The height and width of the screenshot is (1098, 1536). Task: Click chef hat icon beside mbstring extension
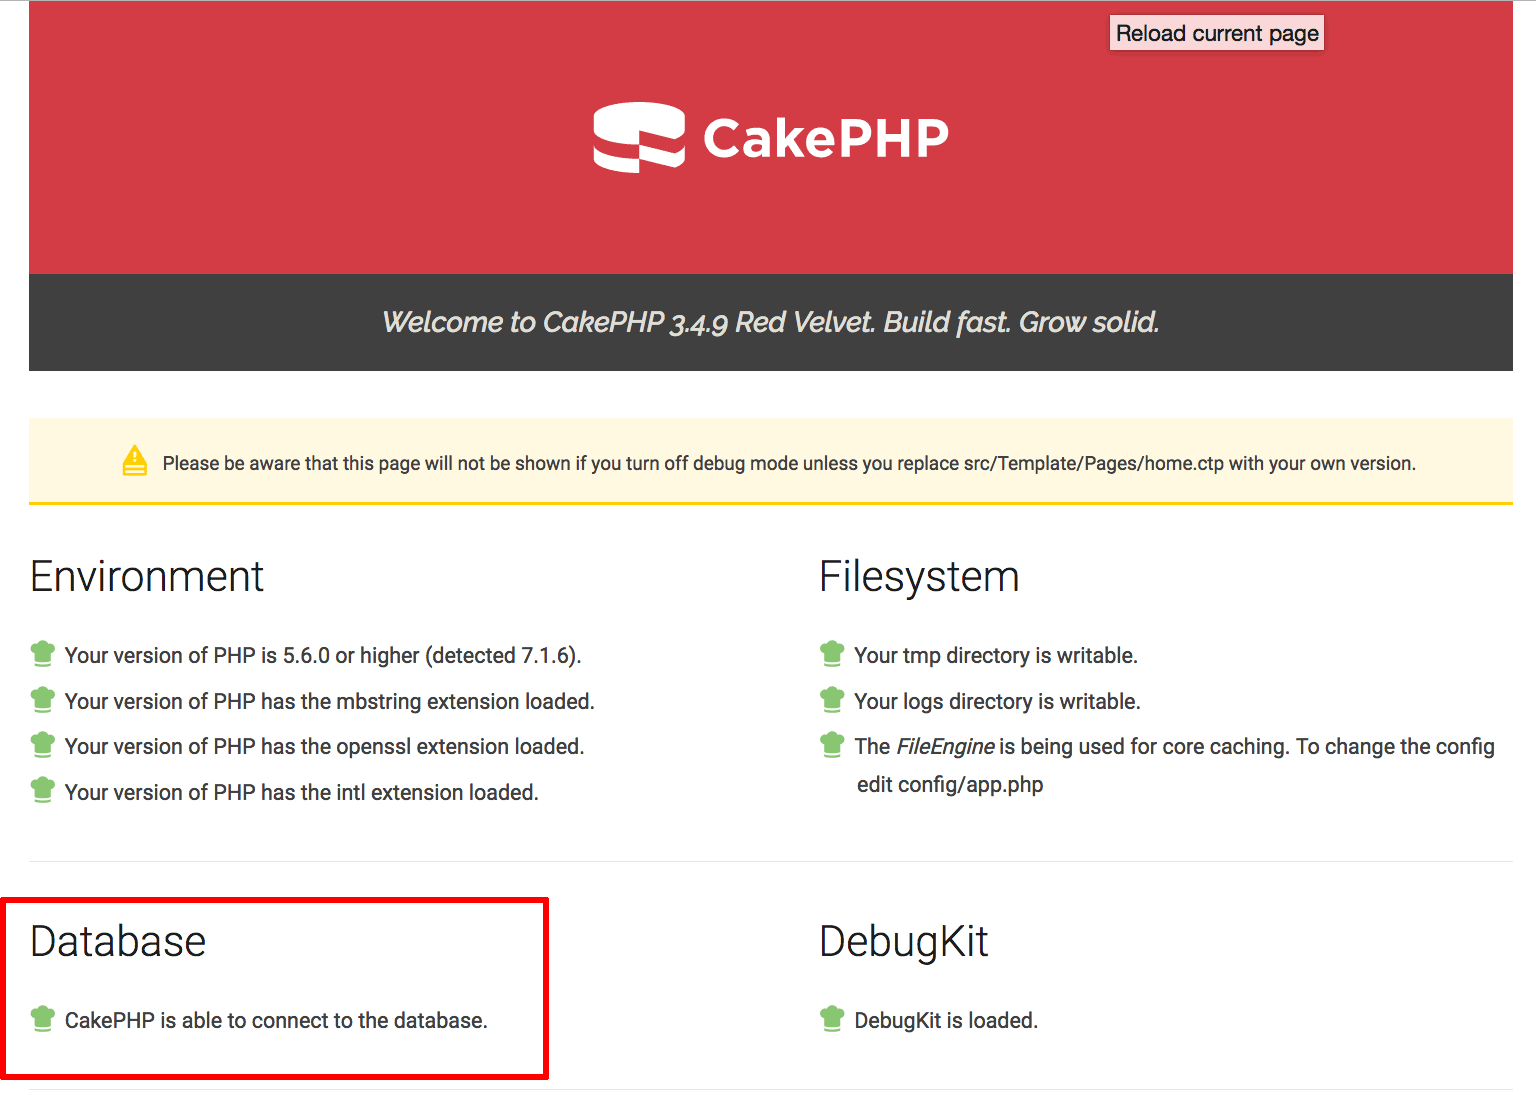point(43,700)
